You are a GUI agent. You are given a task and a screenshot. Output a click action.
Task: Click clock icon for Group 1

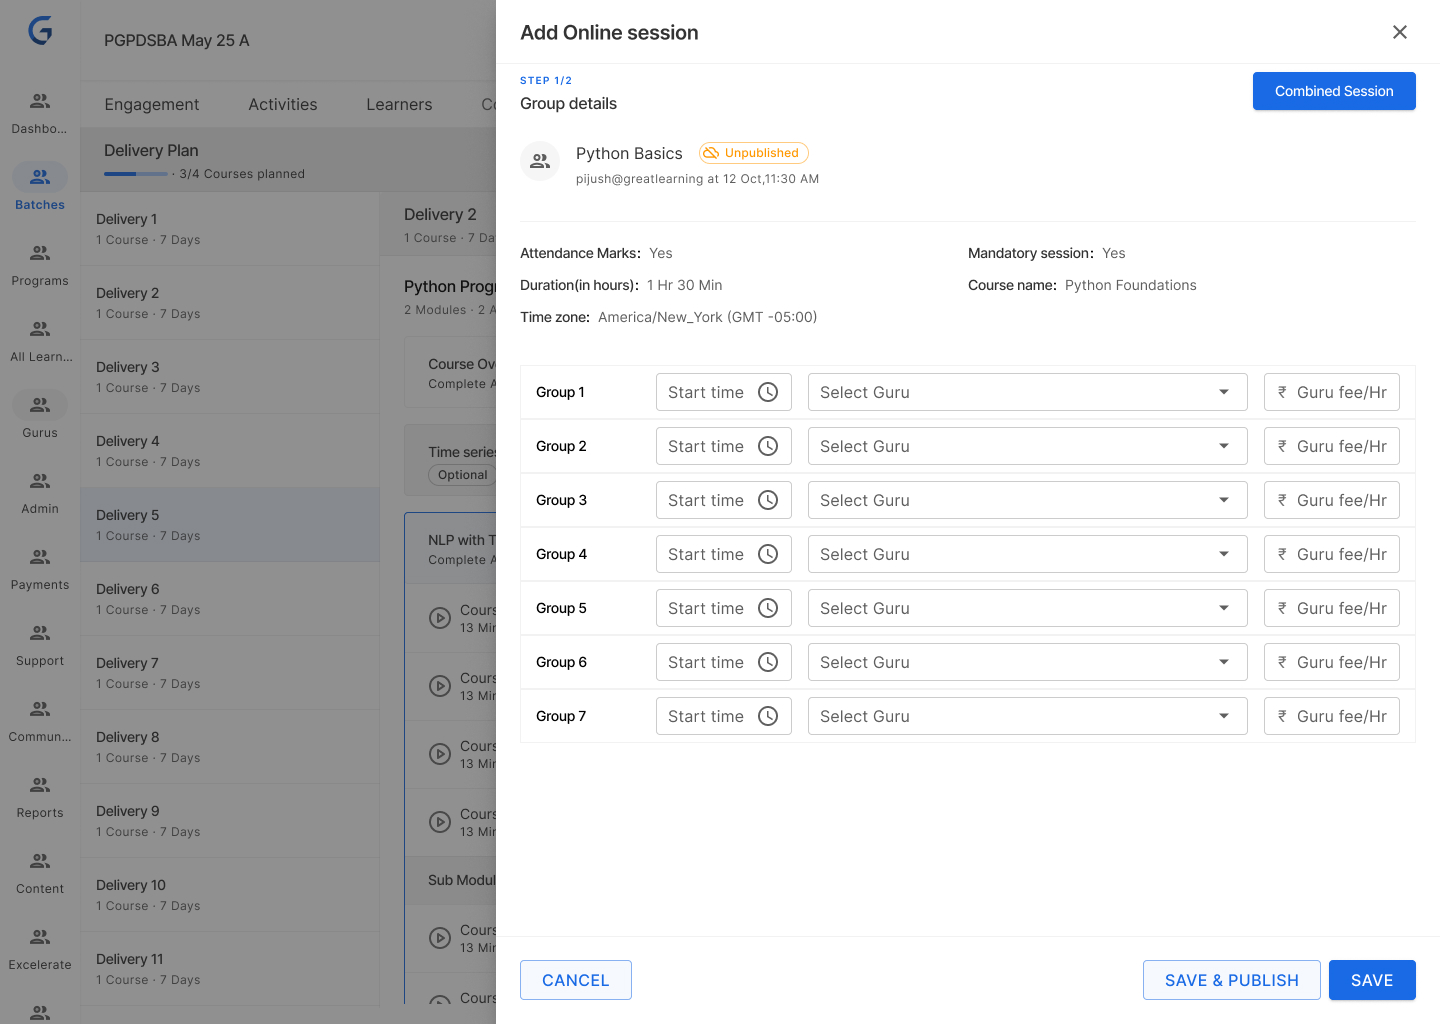(x=768, y=392)
